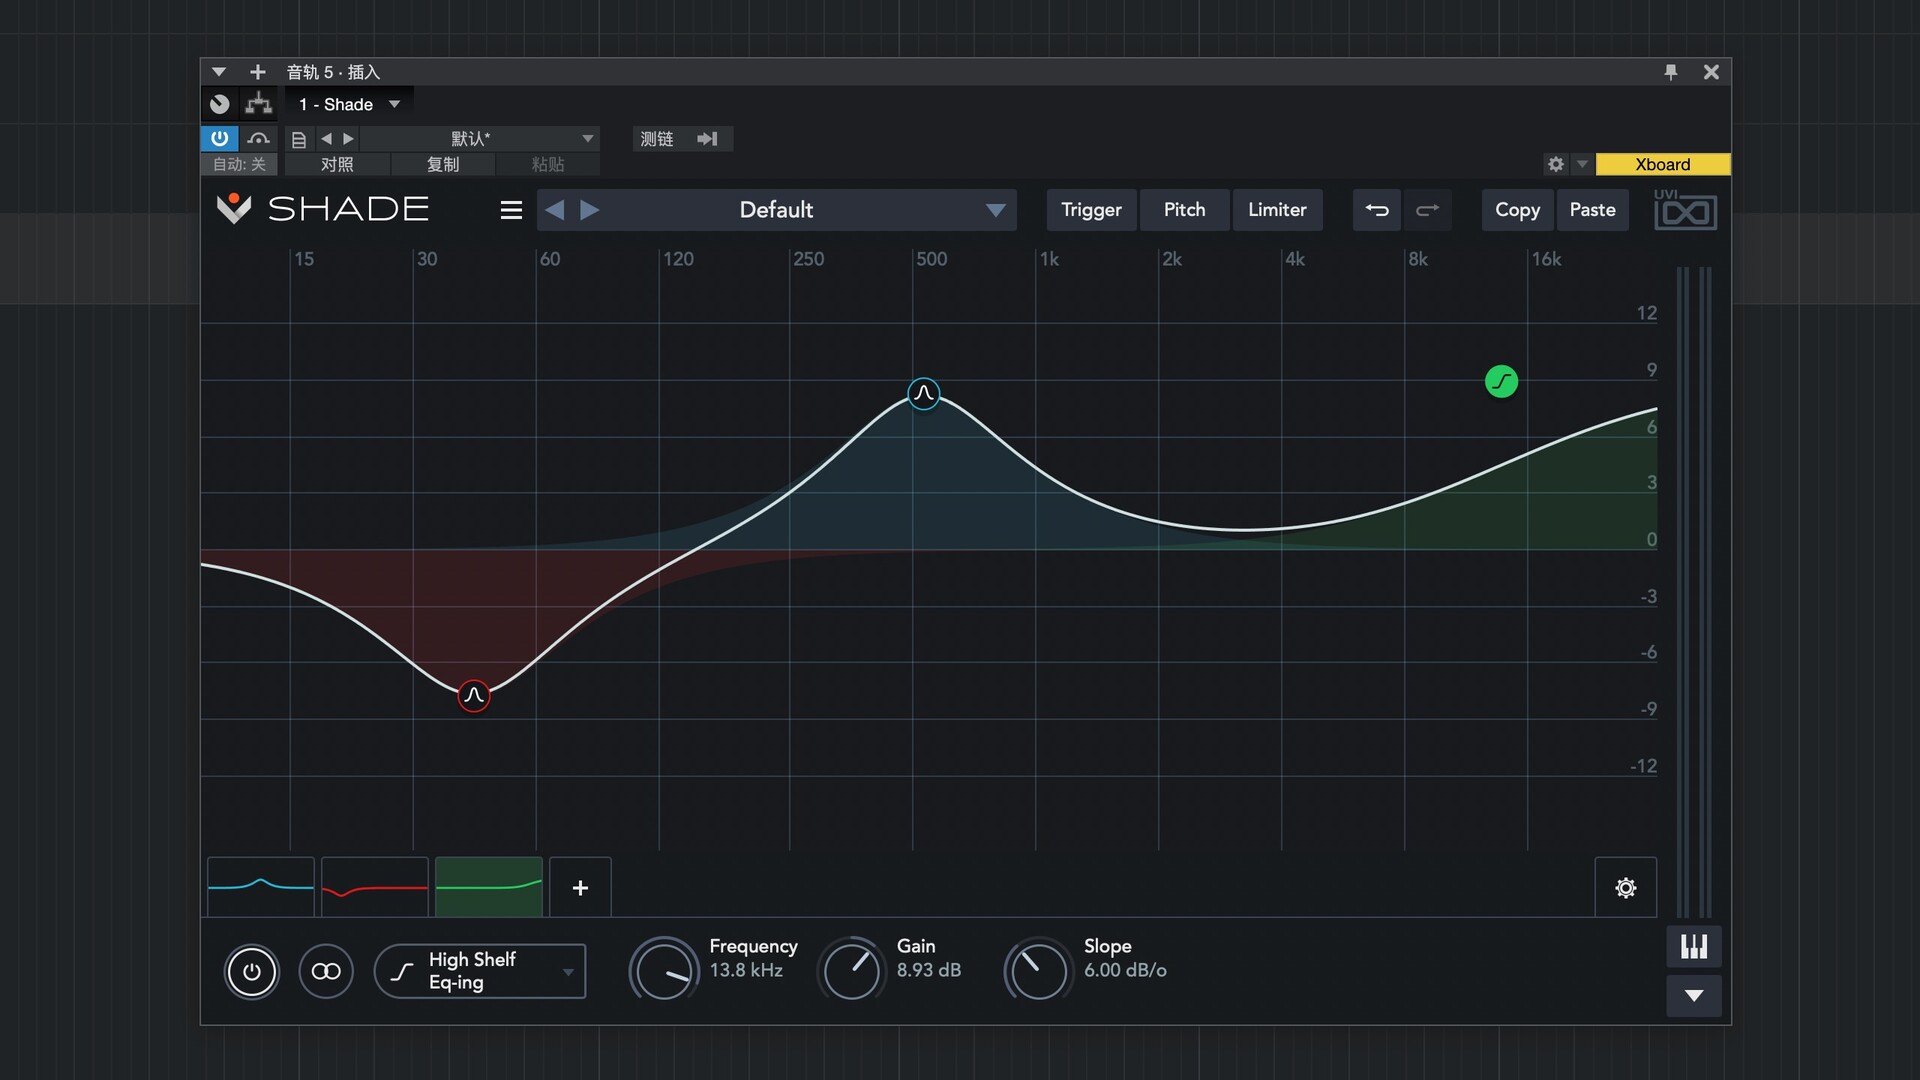Select the red bell filter node

pos(473,695)
